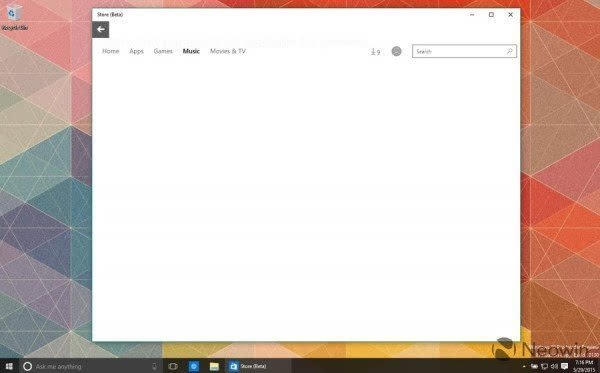The width and height of the screenshot is (600, 373).
Task: Open the Music tab
Action: [x=191, y=51]
